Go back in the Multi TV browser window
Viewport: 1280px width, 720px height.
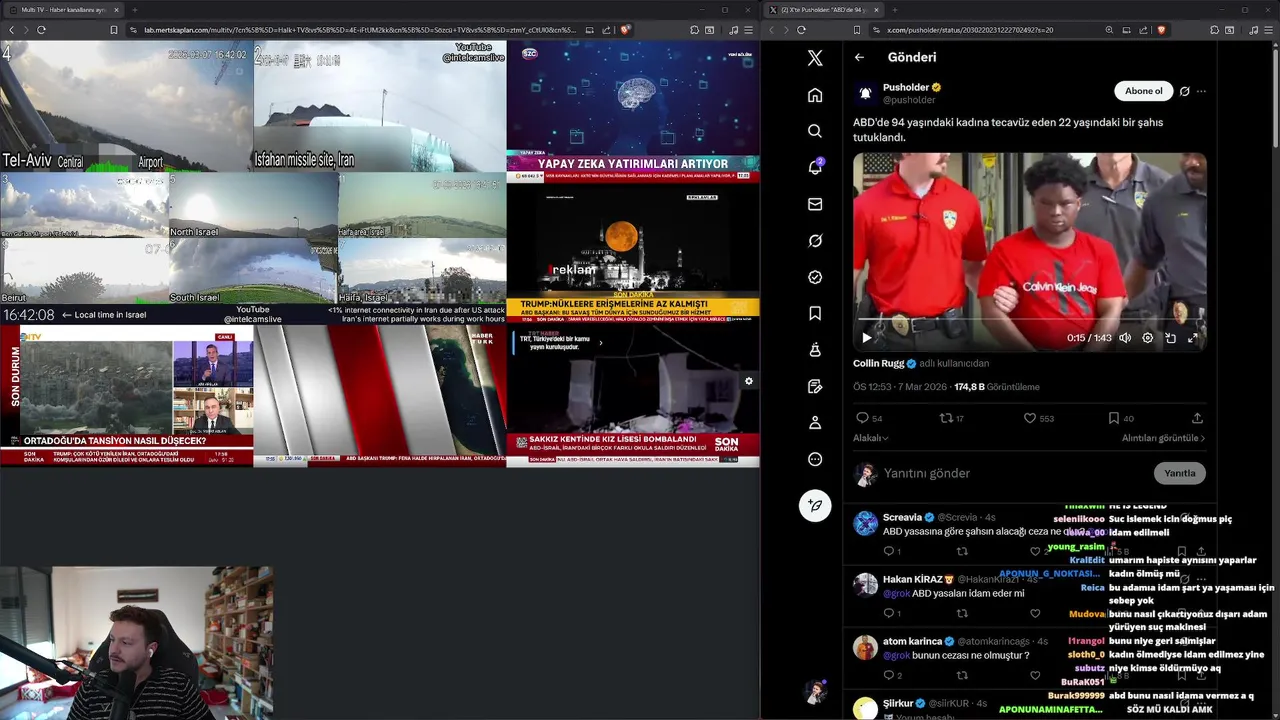[x=11, y=30]
